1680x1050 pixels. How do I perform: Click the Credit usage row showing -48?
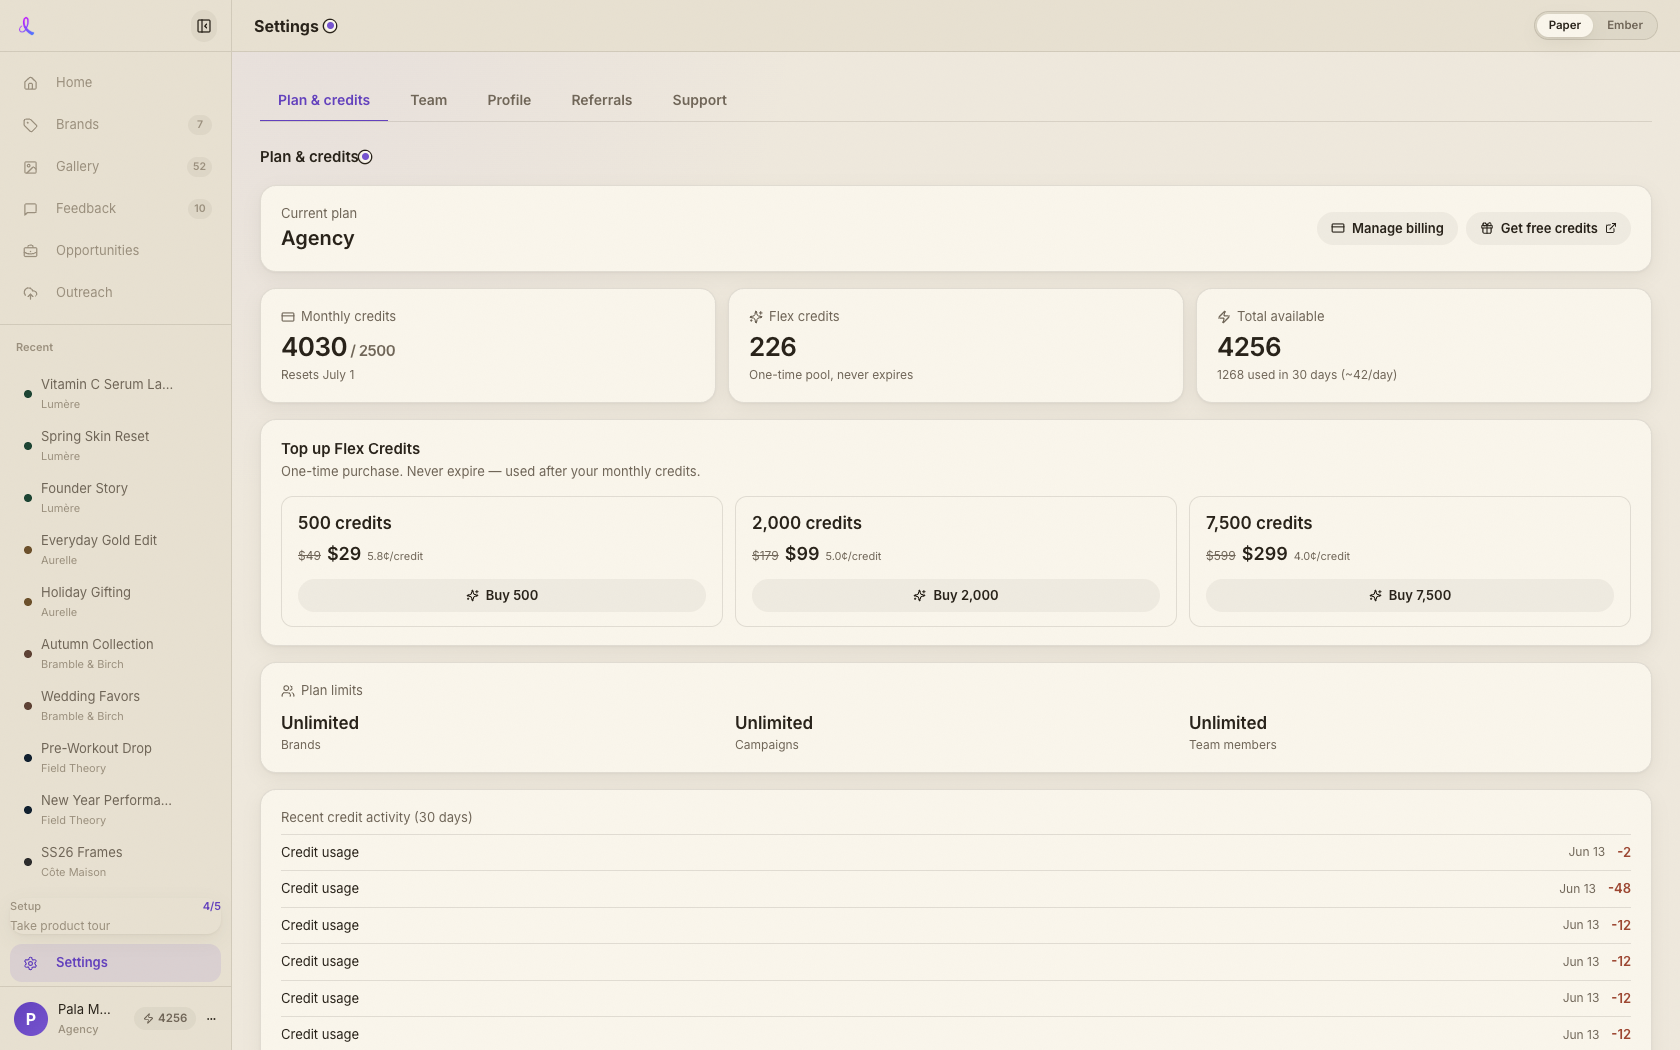tap(956, 889)
